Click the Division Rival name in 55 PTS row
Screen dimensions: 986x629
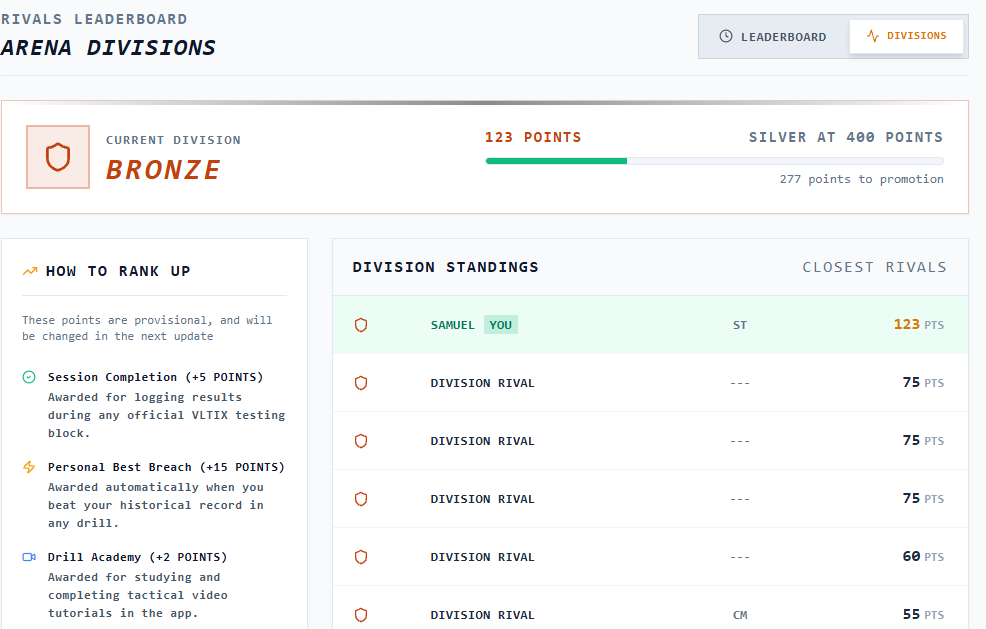[x=482, y=615]
